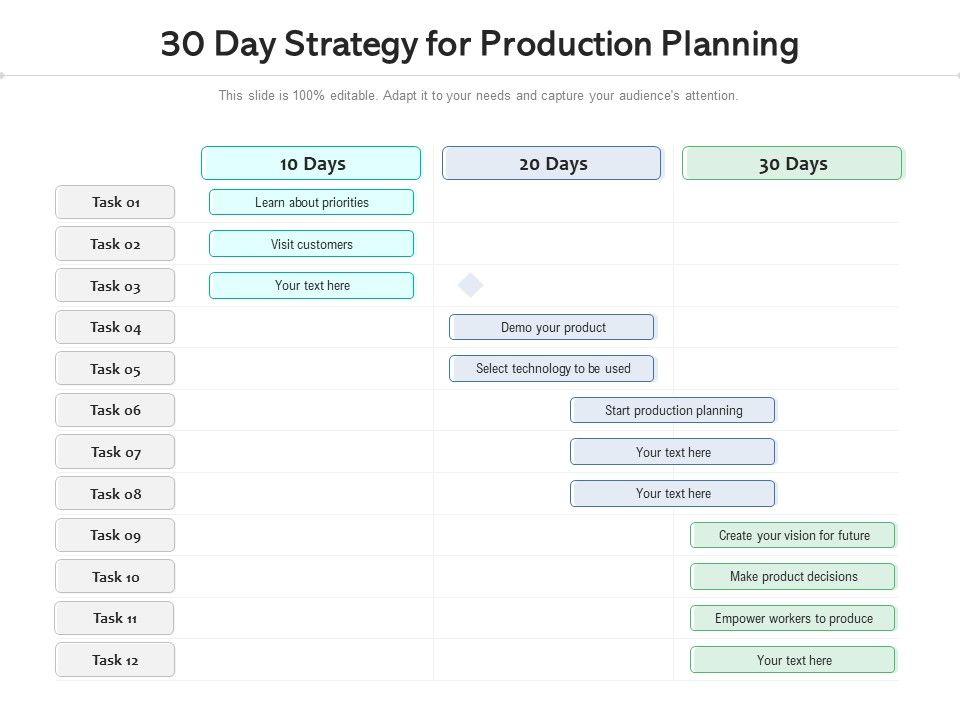Click Select technology to be used bar
This screenshot has width=960, height=720.
point(552,369)
